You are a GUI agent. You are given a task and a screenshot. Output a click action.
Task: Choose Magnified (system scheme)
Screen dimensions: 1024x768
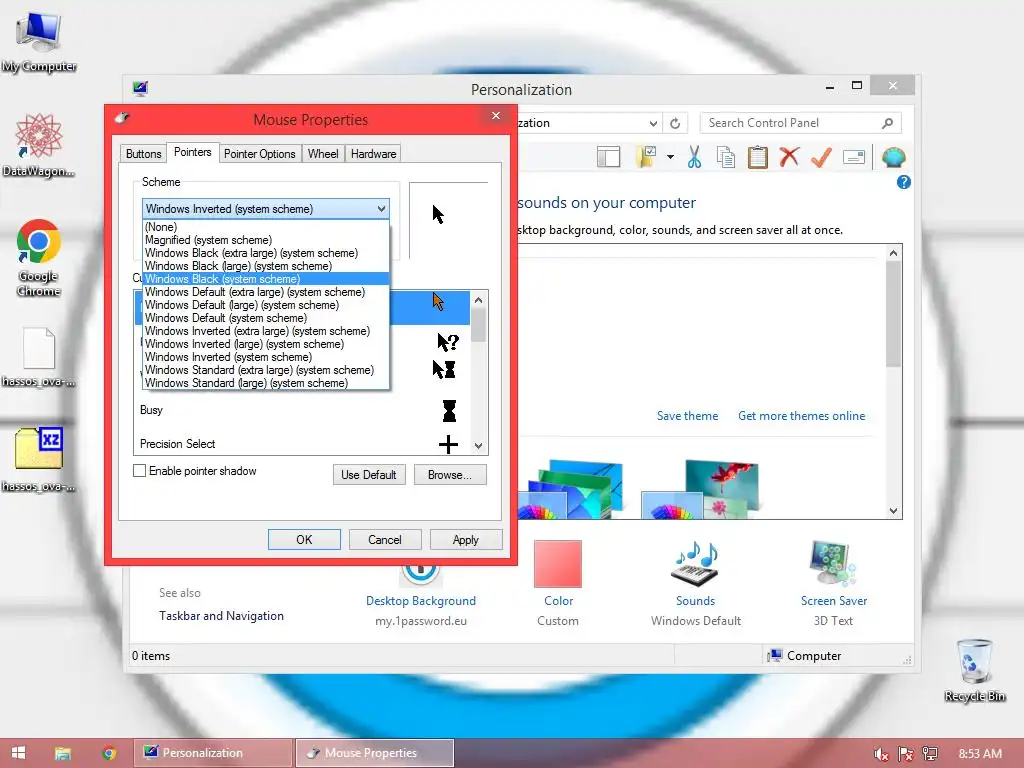click(266, 240)
